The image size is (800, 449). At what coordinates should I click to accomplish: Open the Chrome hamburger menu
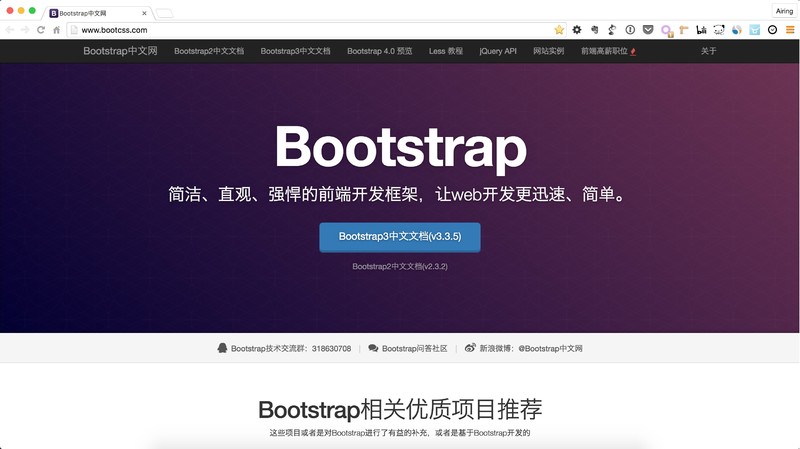[790, 30]
